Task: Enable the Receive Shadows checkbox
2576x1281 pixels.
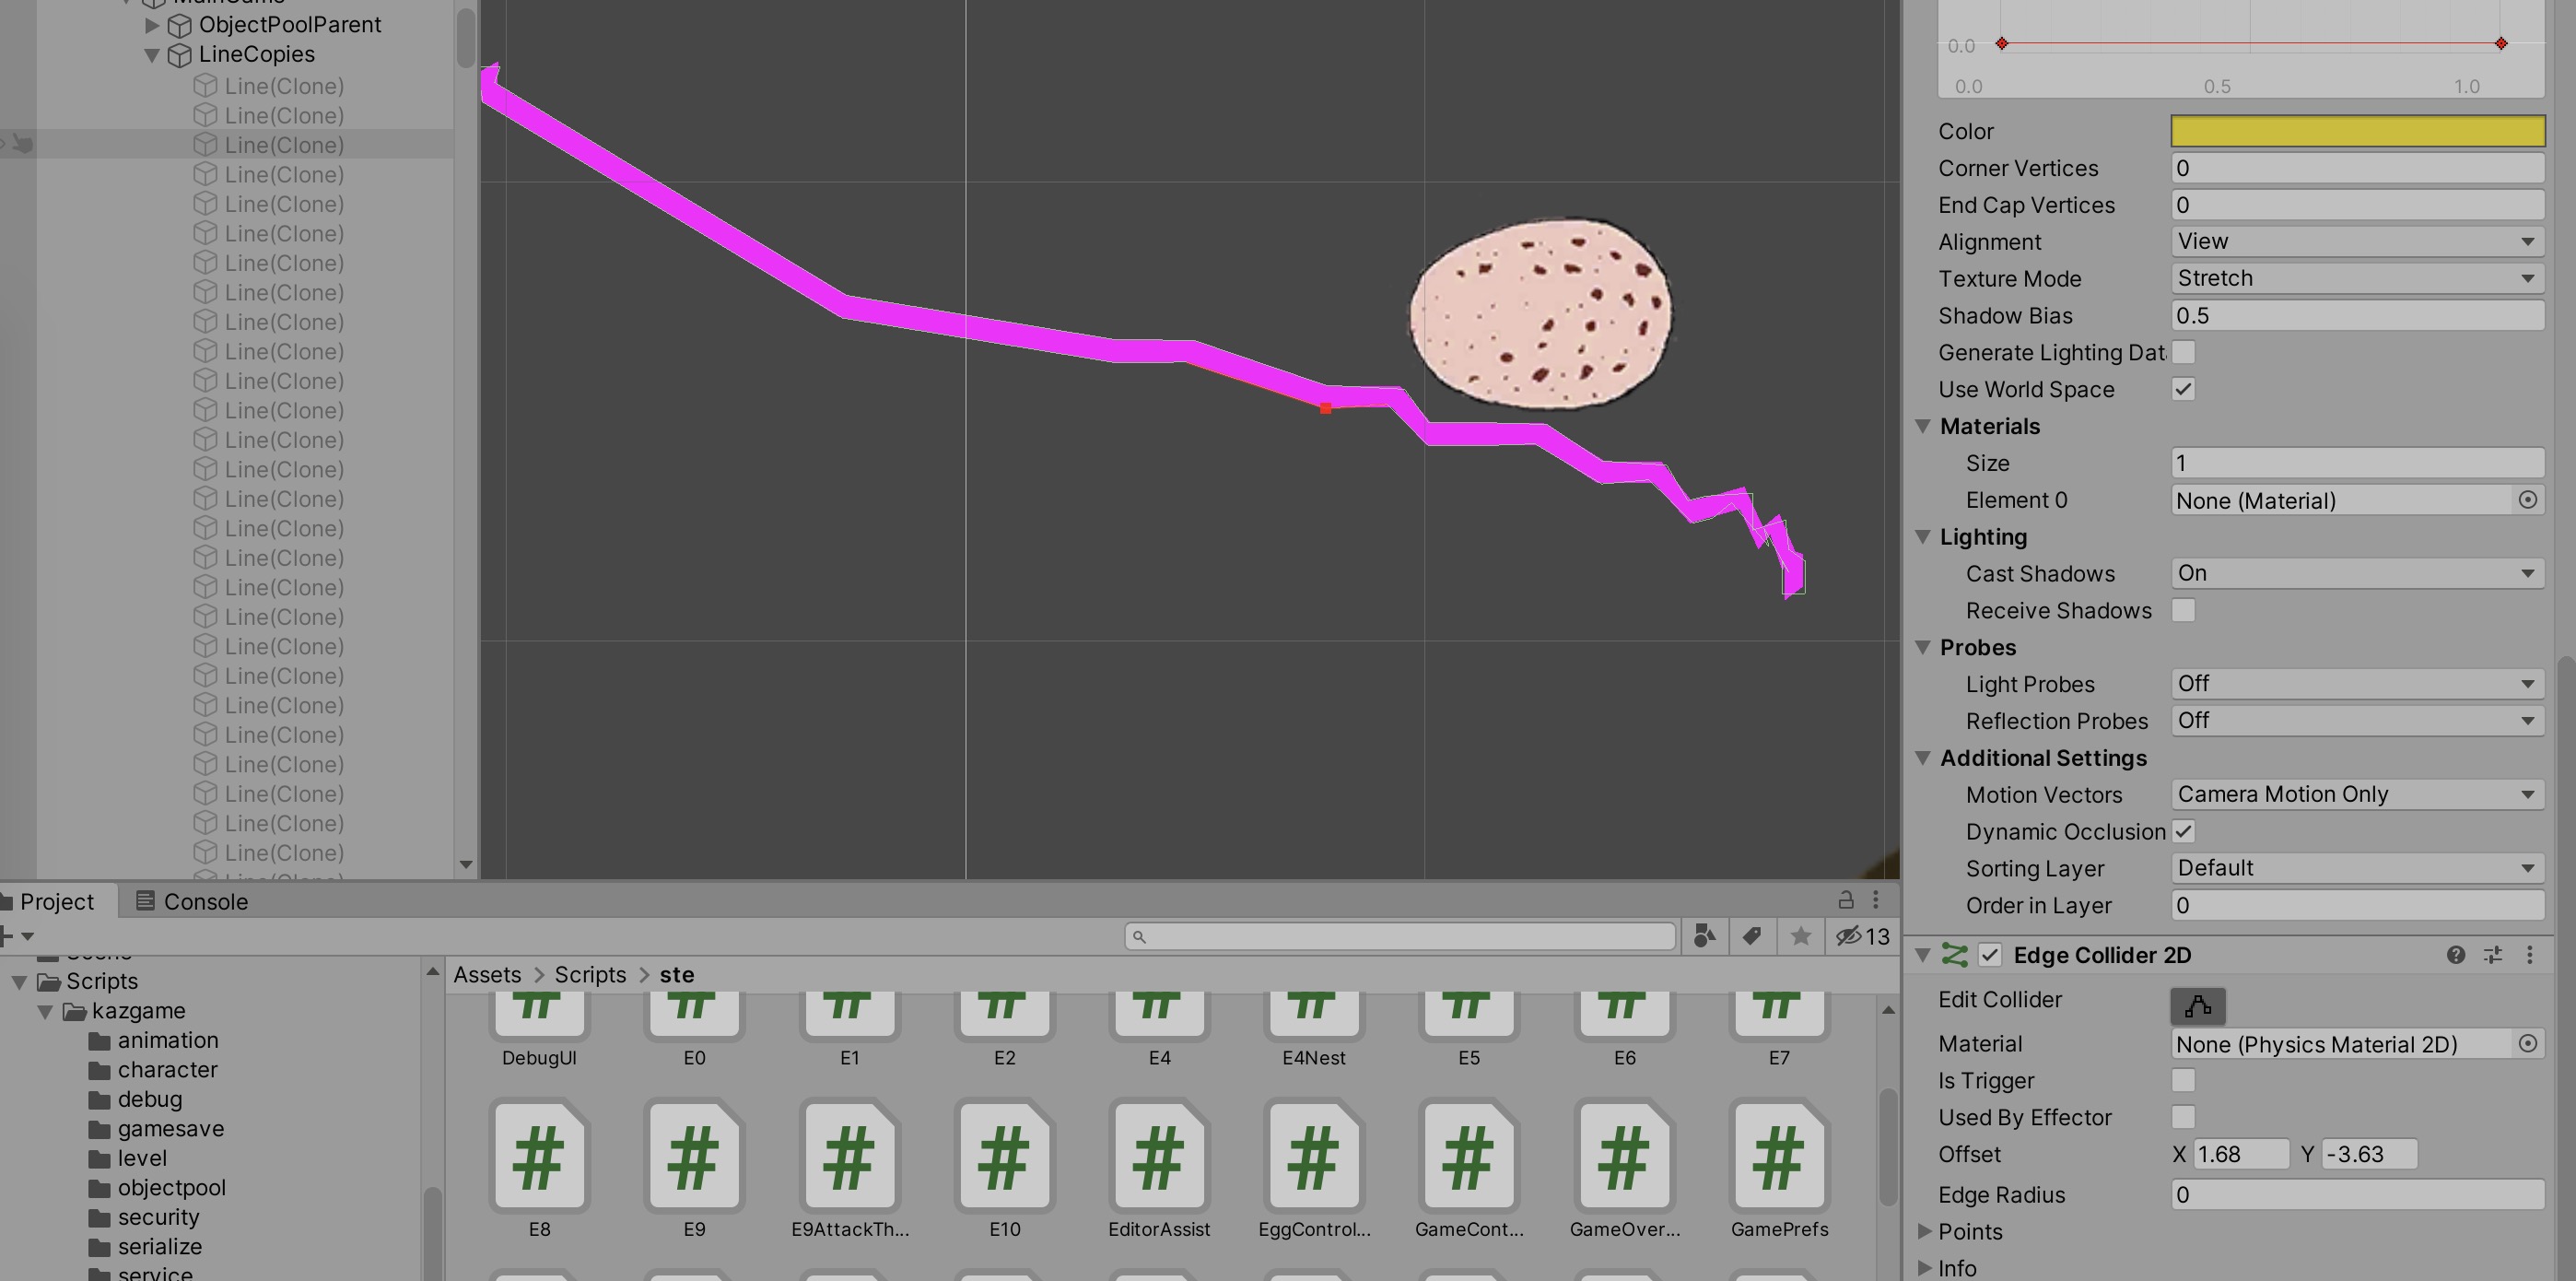Action: coord(2184,610)
